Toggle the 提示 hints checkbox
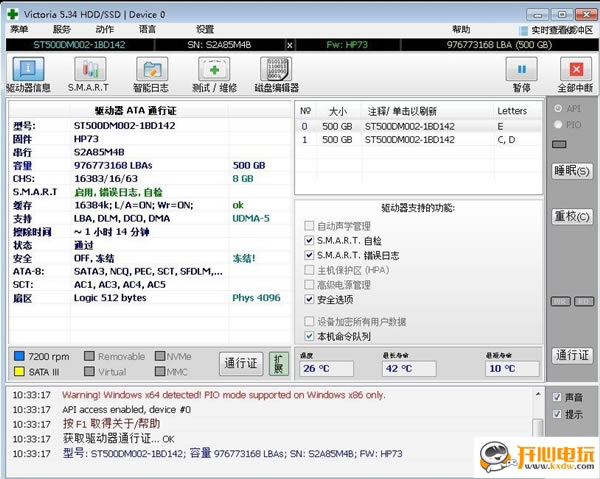Screen dimensions: 600x479 557,414
